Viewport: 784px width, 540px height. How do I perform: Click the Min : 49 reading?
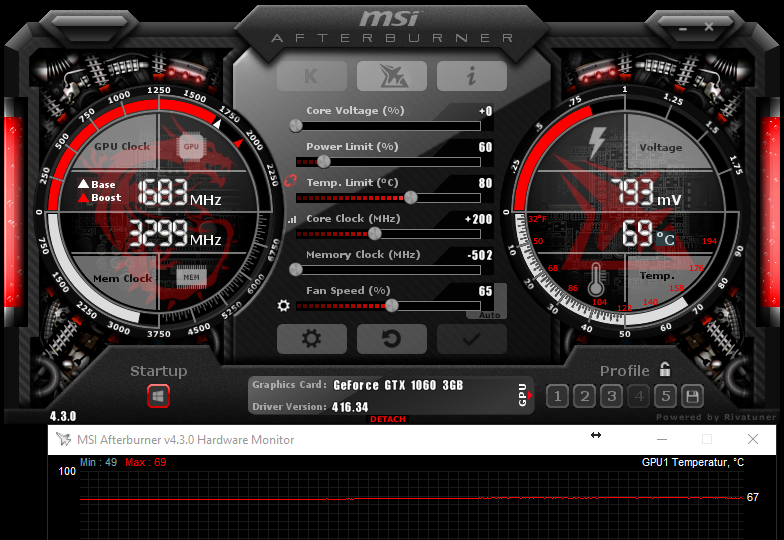(98, 462)
